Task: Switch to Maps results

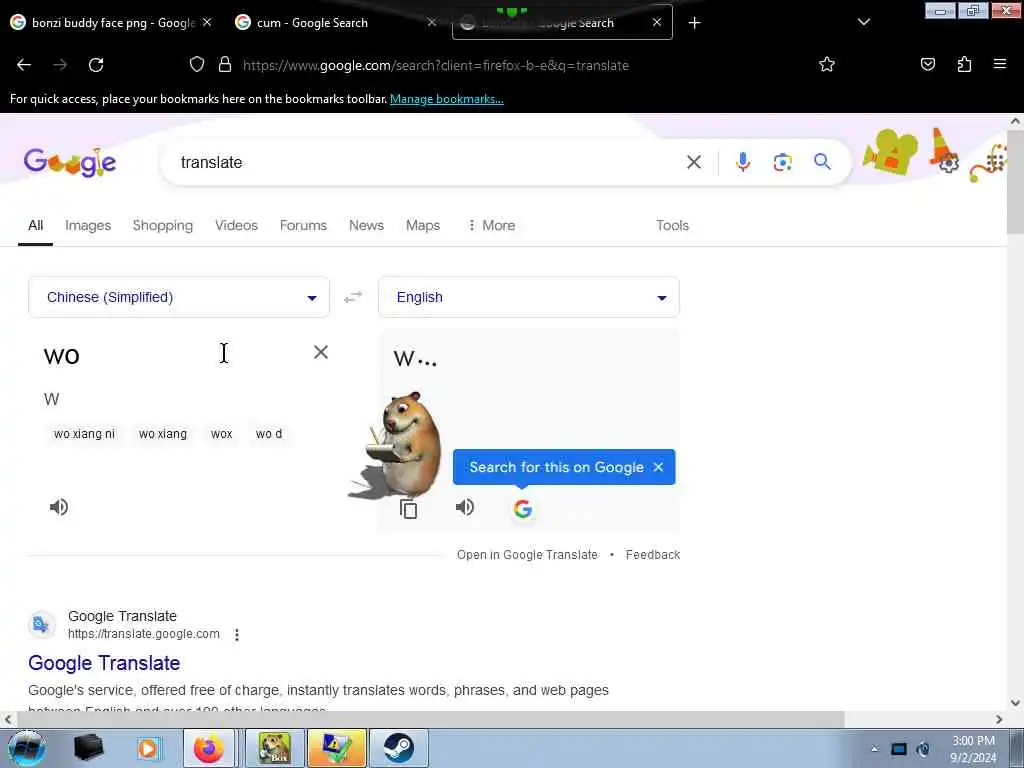Action: point(423,225)
